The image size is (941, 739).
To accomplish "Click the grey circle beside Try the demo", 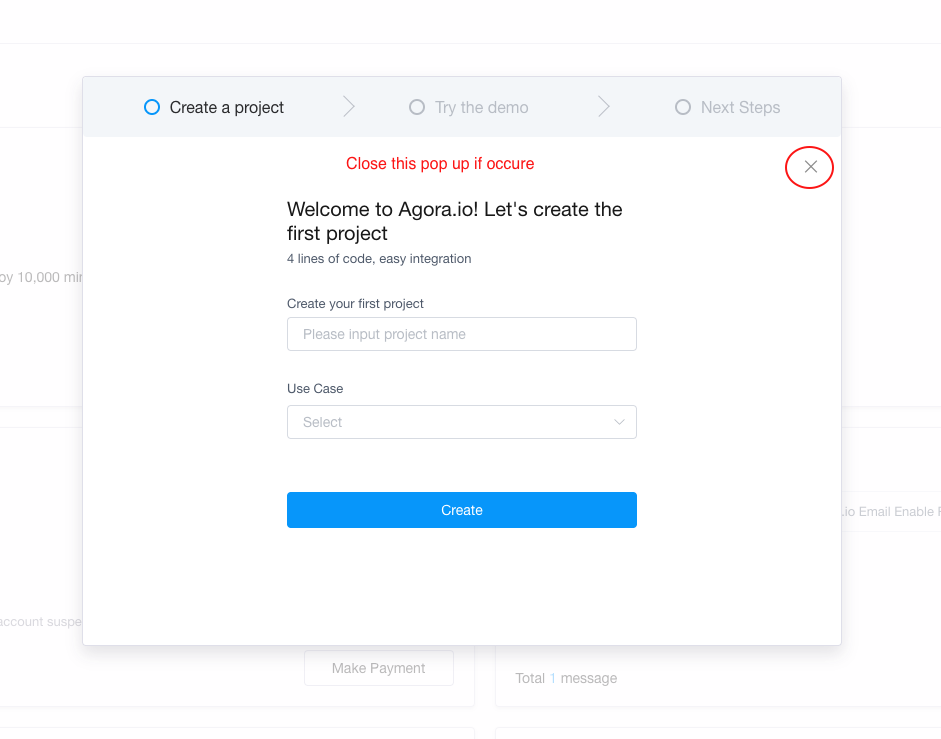I will [x=417, y=107].
